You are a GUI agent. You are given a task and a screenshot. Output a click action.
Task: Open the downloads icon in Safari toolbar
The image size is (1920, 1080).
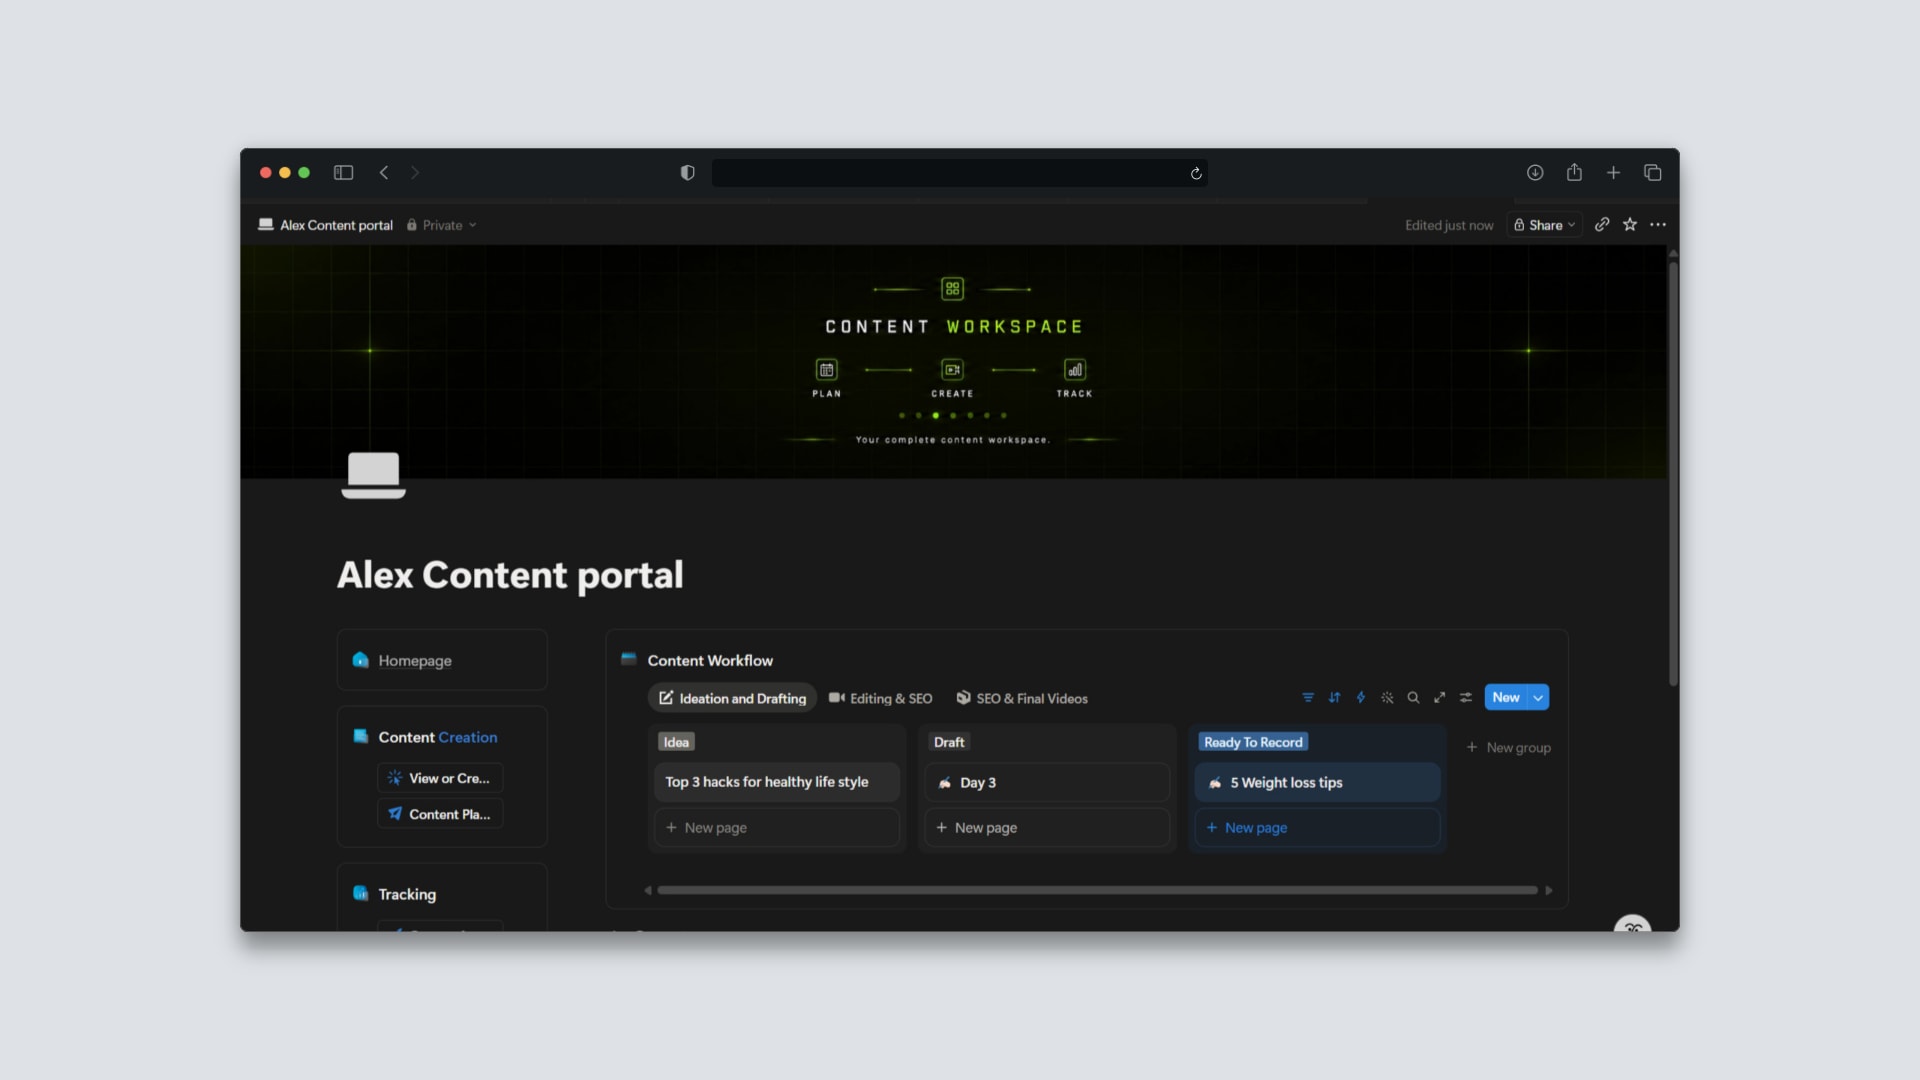pos(1535,173)
